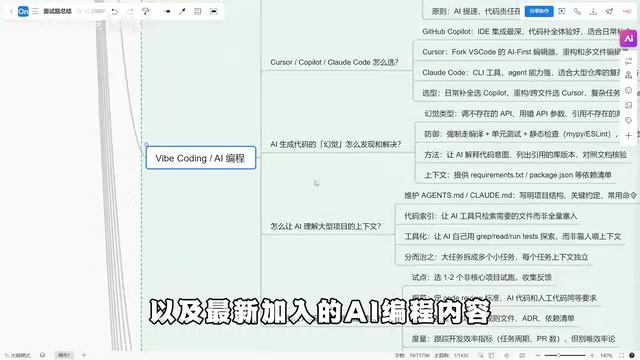
Task: Click the topic count in the status bar
Action: click(x=451, y=356)
